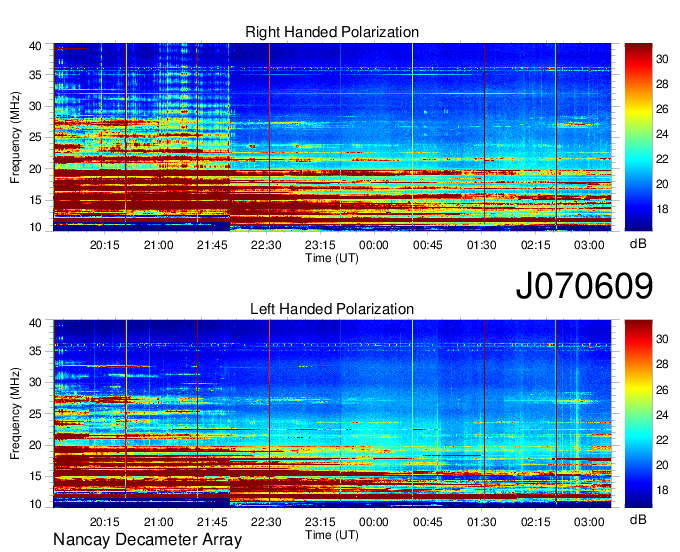Click "23:15" time tick on Left Handed plot
The width and height of the screenshot is (680, 552).
(x=320, y=522)
